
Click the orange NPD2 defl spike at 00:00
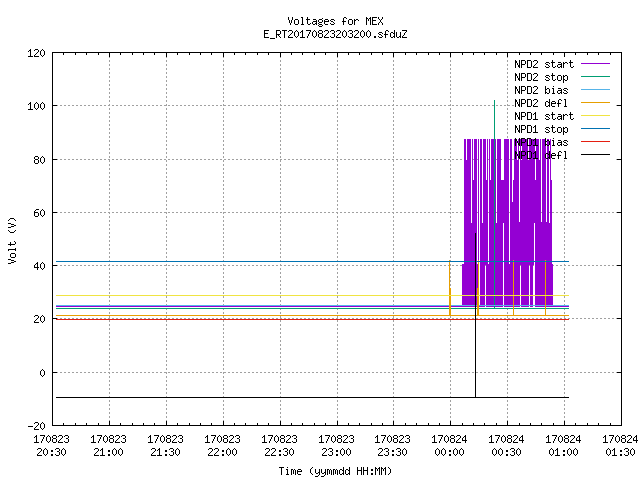pyautogui.click(x=450, y=288)
